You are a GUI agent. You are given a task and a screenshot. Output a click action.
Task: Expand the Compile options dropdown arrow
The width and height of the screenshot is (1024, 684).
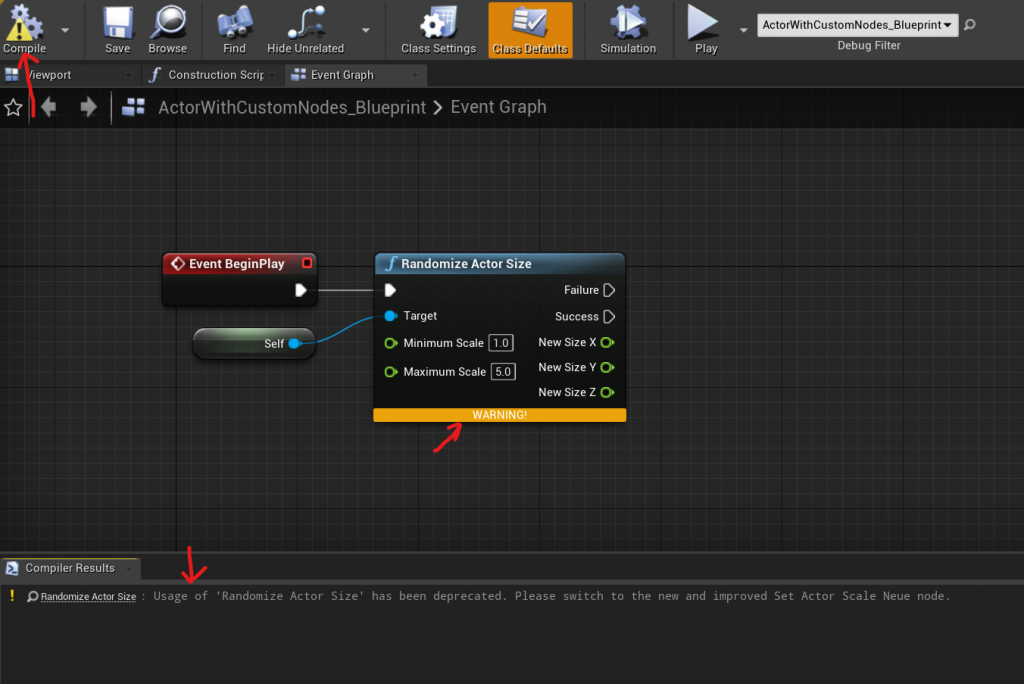tap(65, 30)
